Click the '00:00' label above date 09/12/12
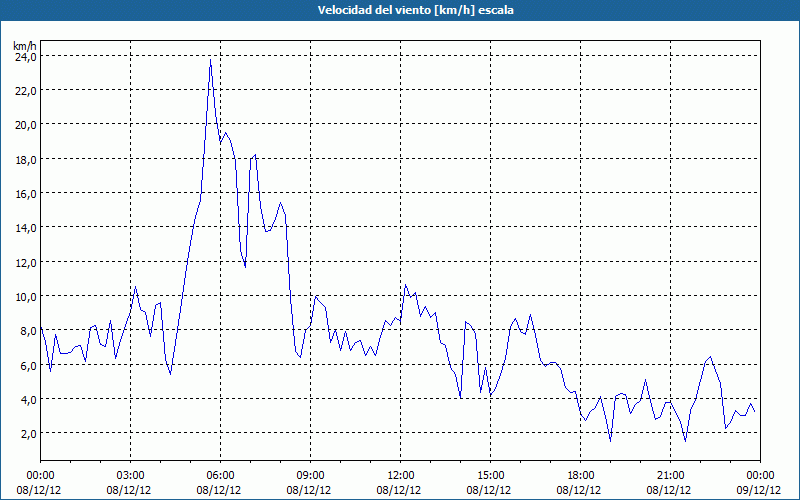 coord(760,476)
